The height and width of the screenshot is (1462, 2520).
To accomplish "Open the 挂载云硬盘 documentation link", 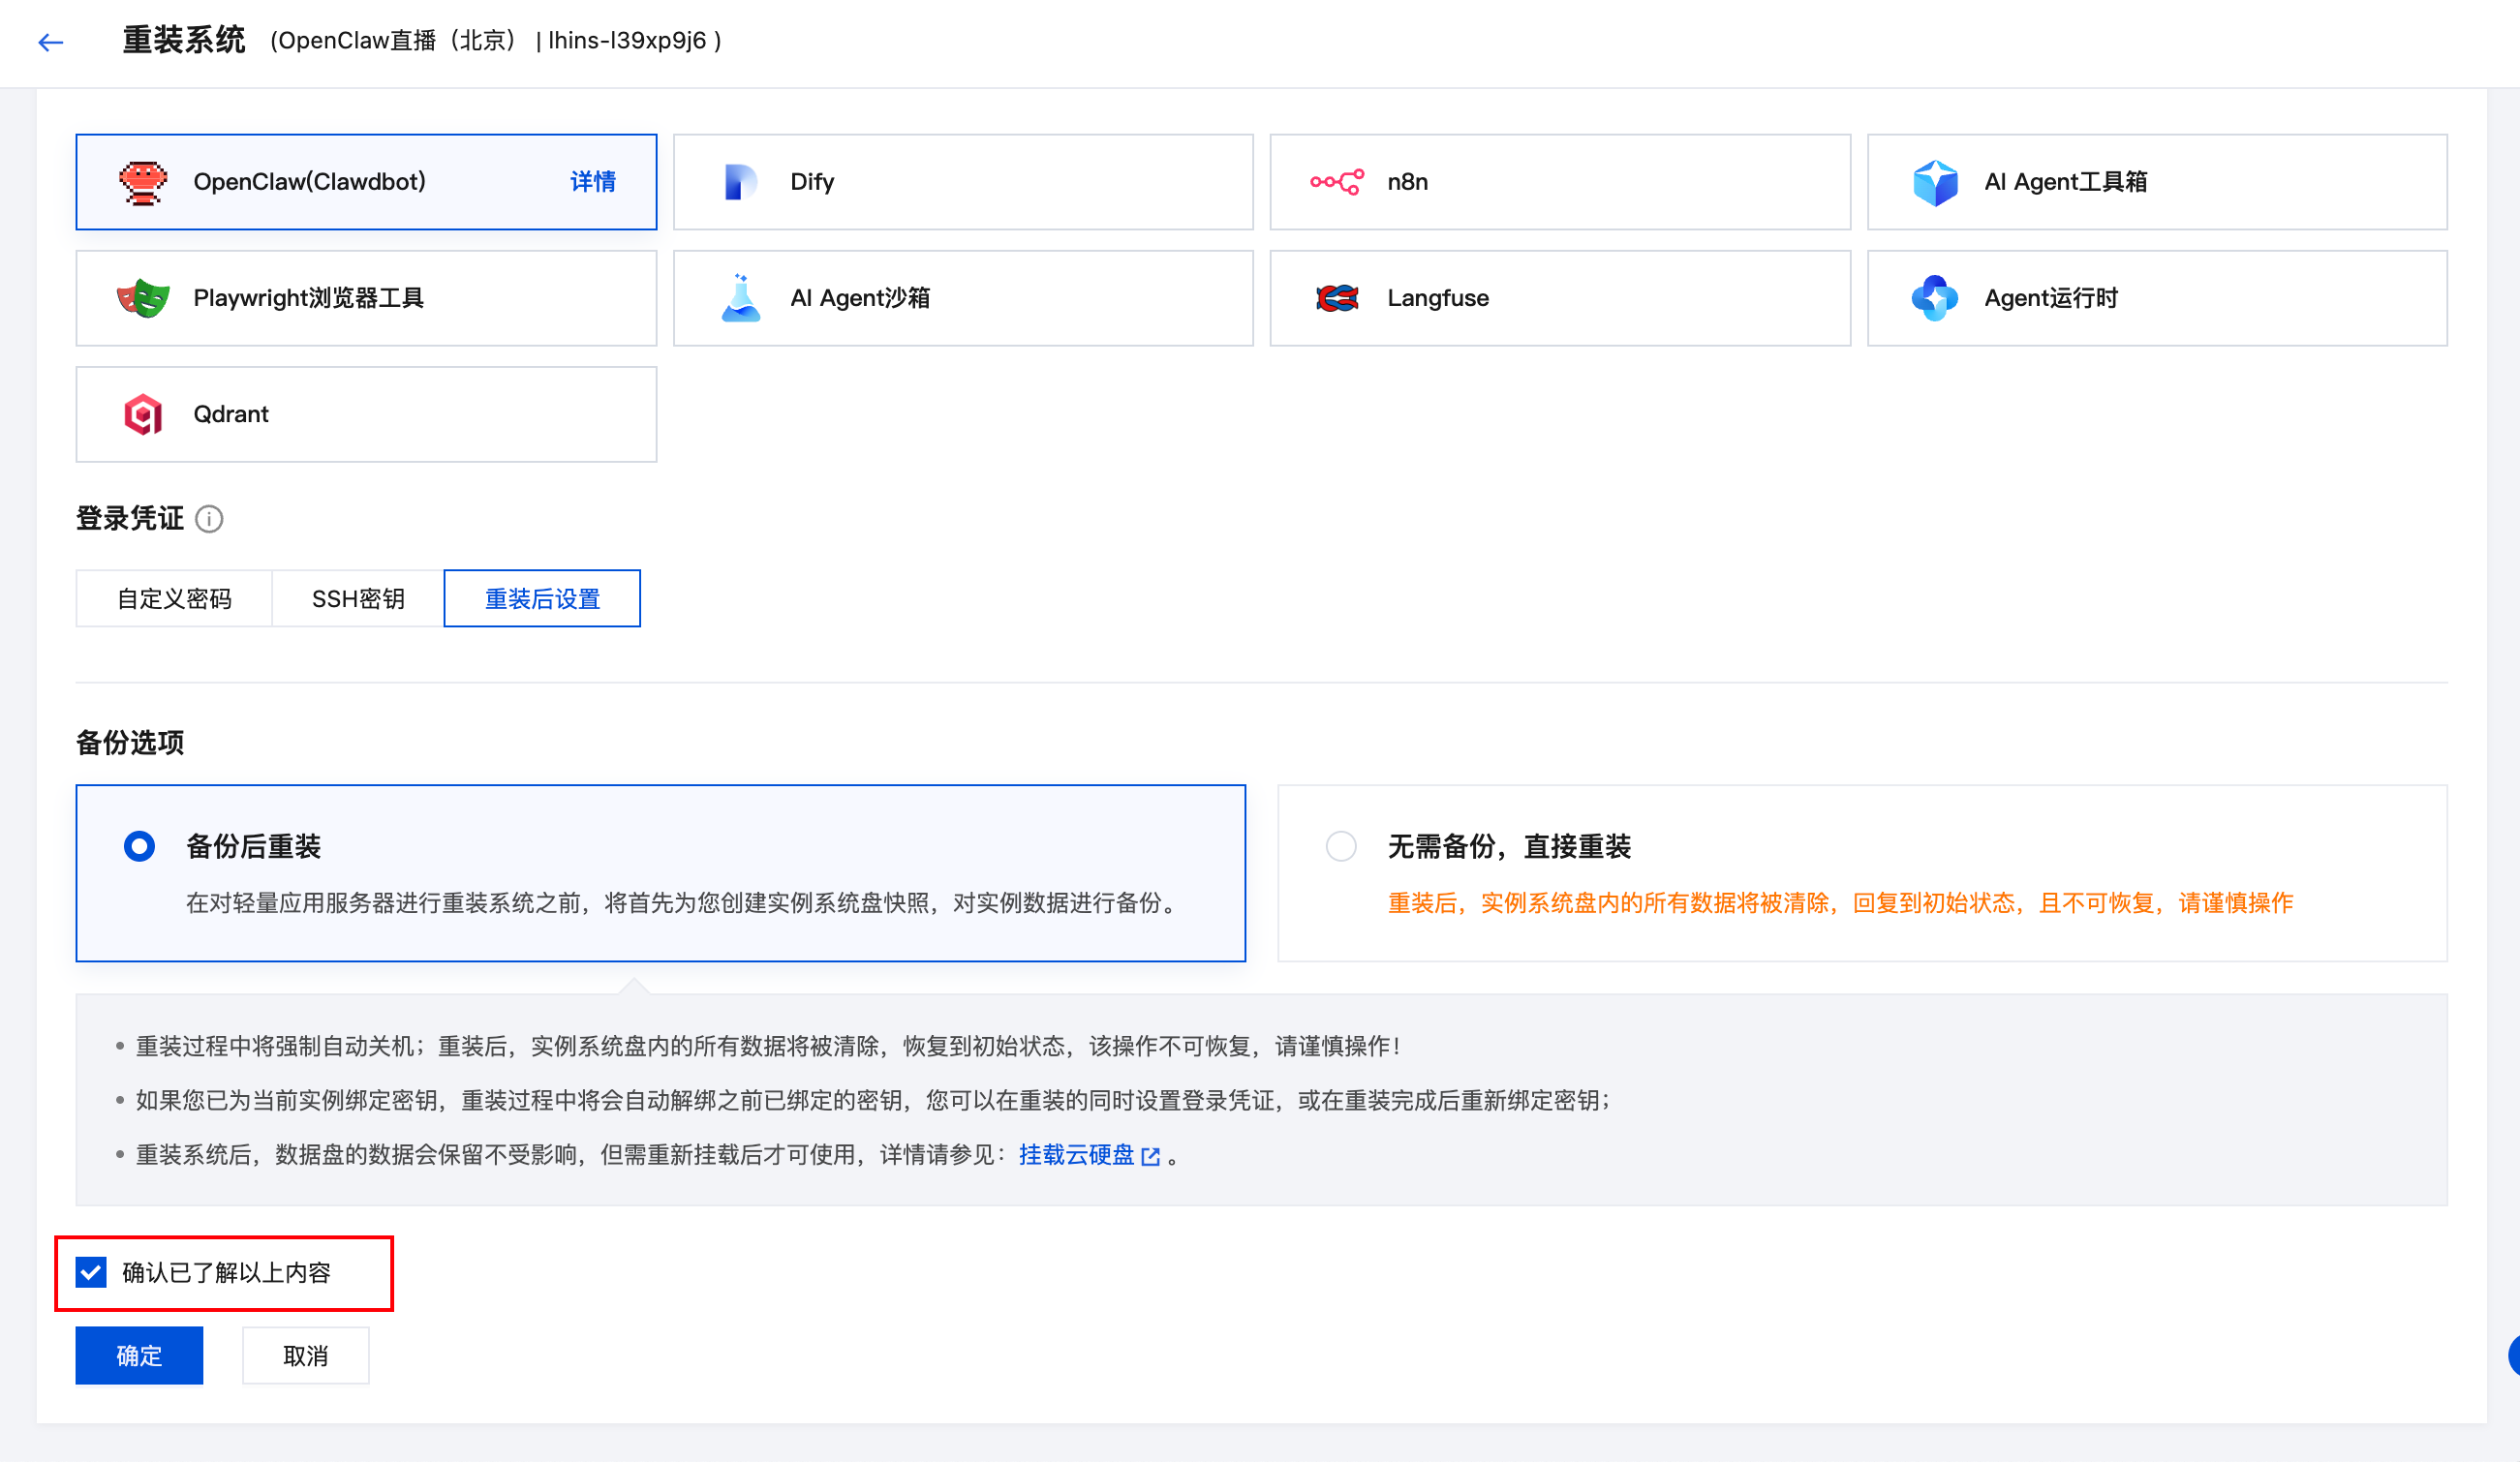I will click(1080, 1155).
